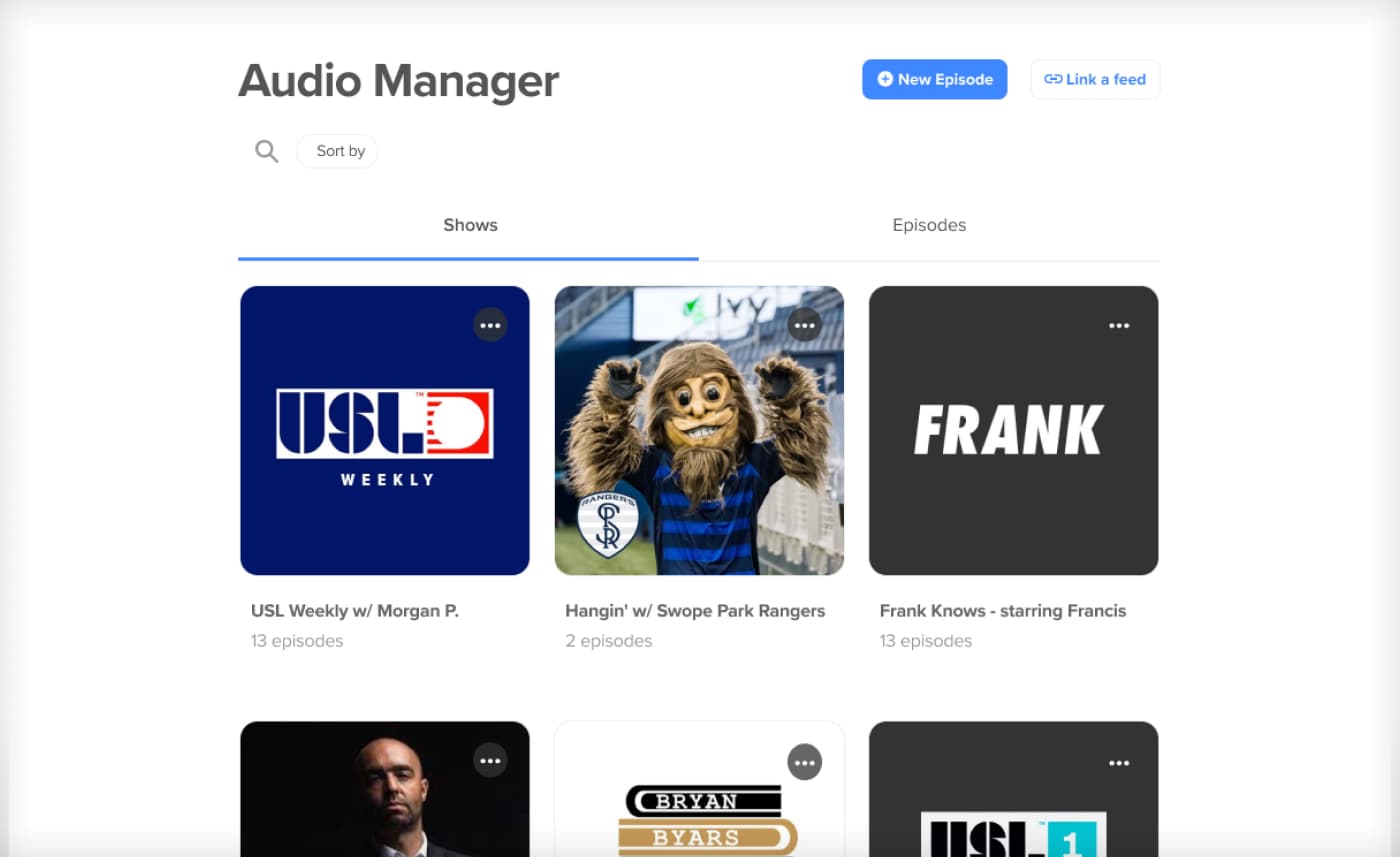Viewport: 1400px width, 857px height.
Task: Click '2 episodes' under Swope Park Rangers
Action: coord(608,641)
